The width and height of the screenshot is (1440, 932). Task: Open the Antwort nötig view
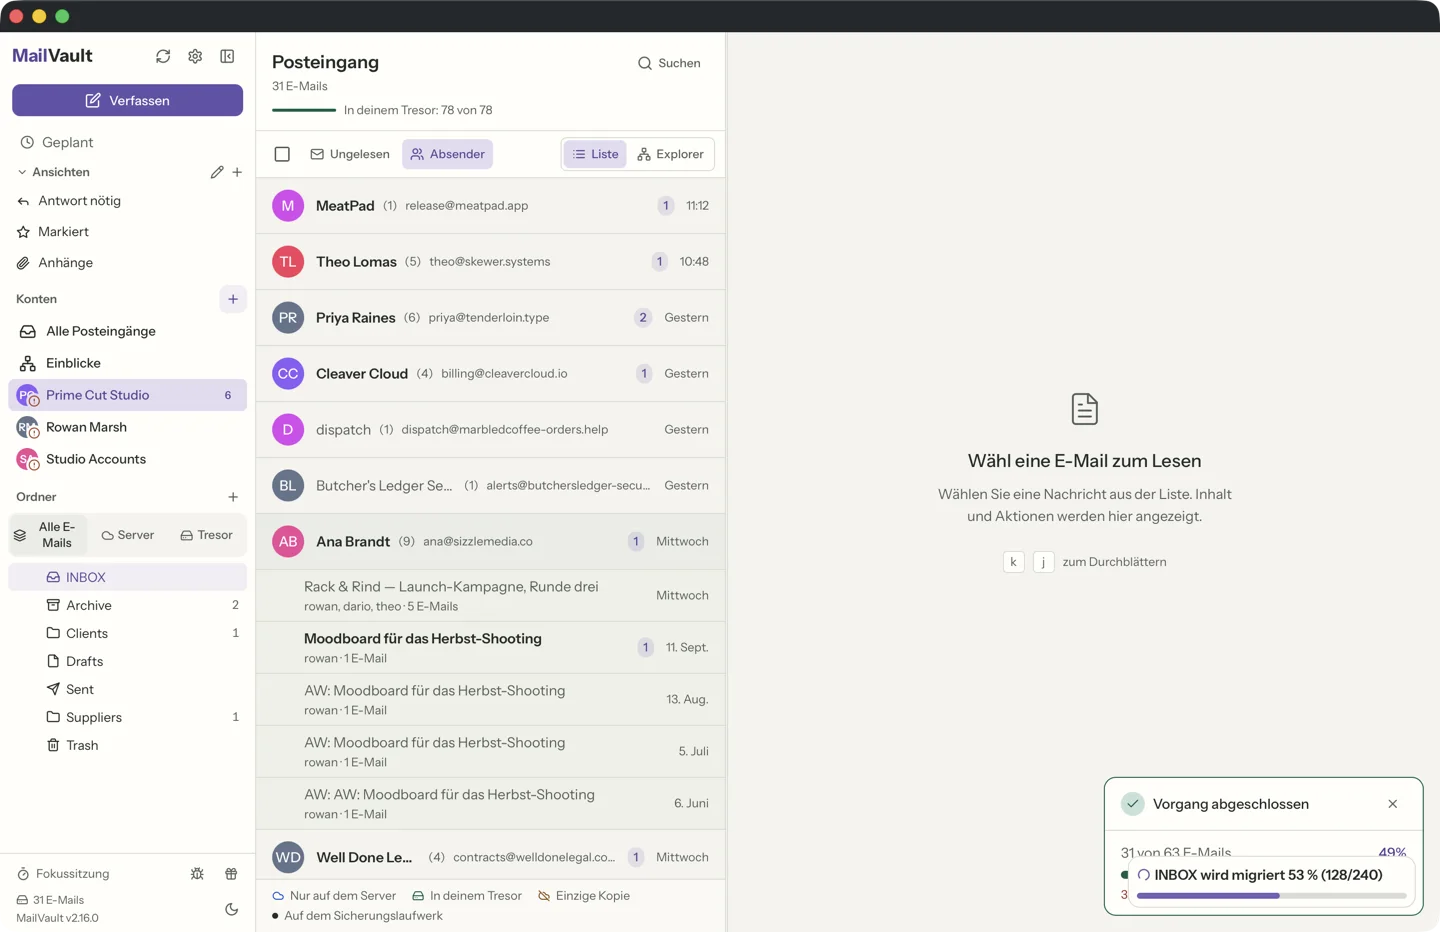(127, 201)
